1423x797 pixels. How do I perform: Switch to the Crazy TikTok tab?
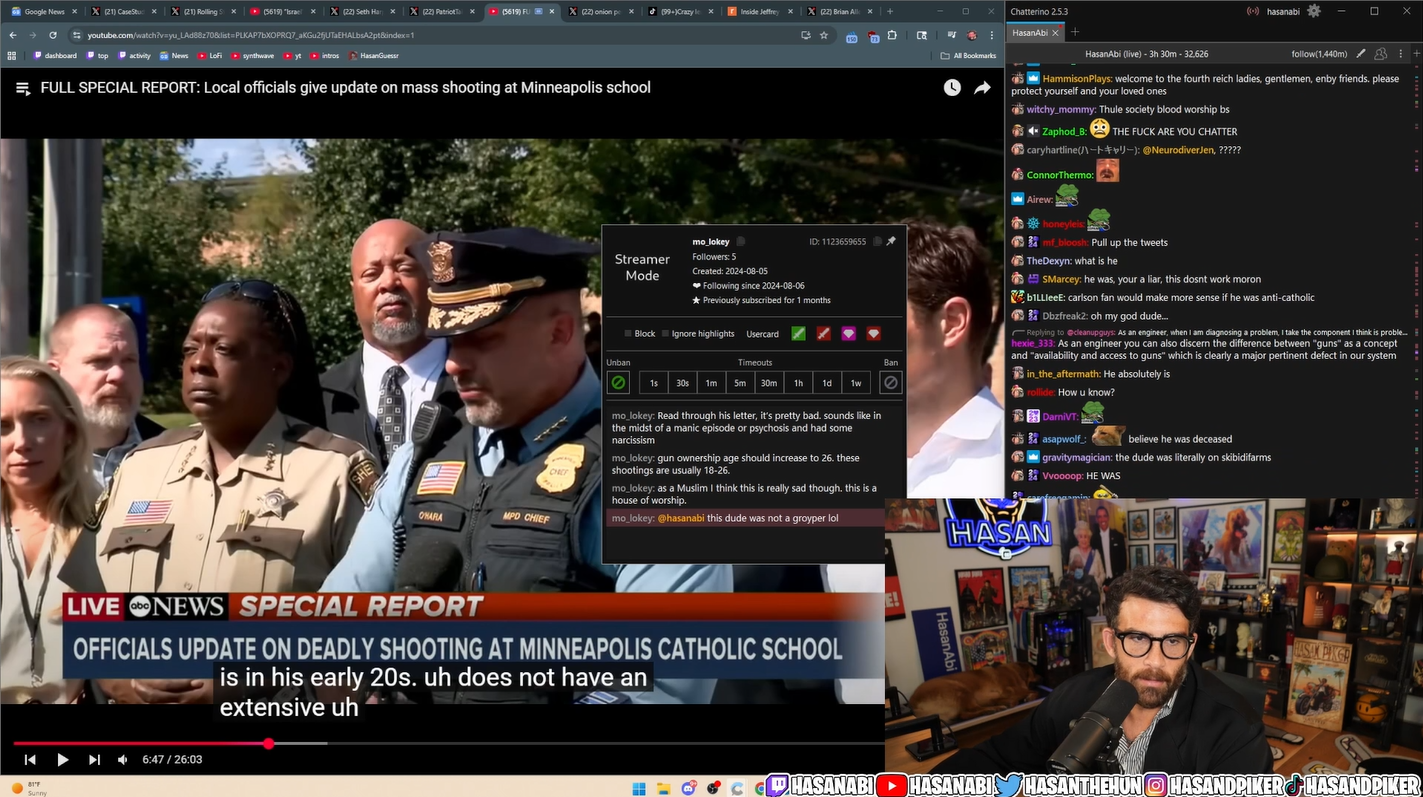tap(681, 11)
